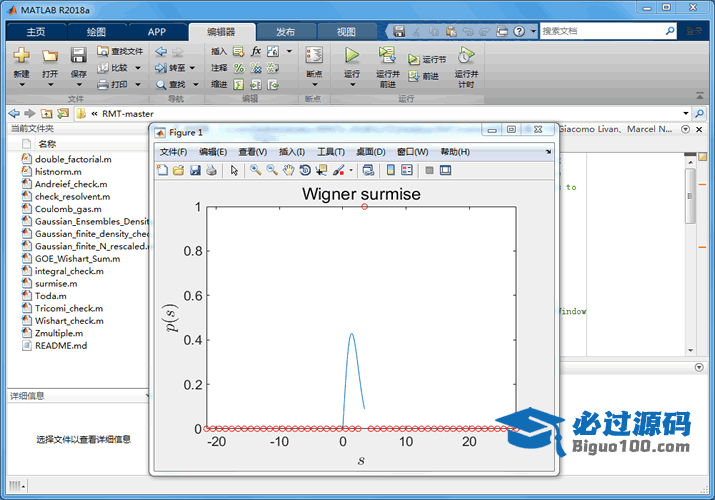Switch to the Publish (发布) tab
The image size is (715, 500).
(285, 31)
